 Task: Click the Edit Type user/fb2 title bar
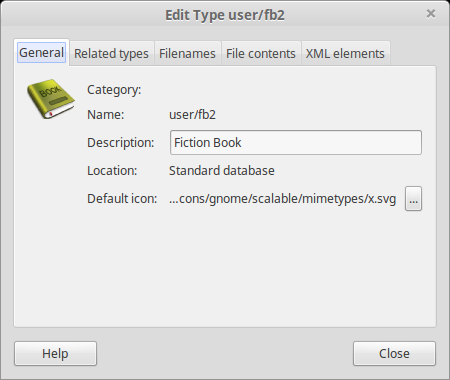point(225,15)
